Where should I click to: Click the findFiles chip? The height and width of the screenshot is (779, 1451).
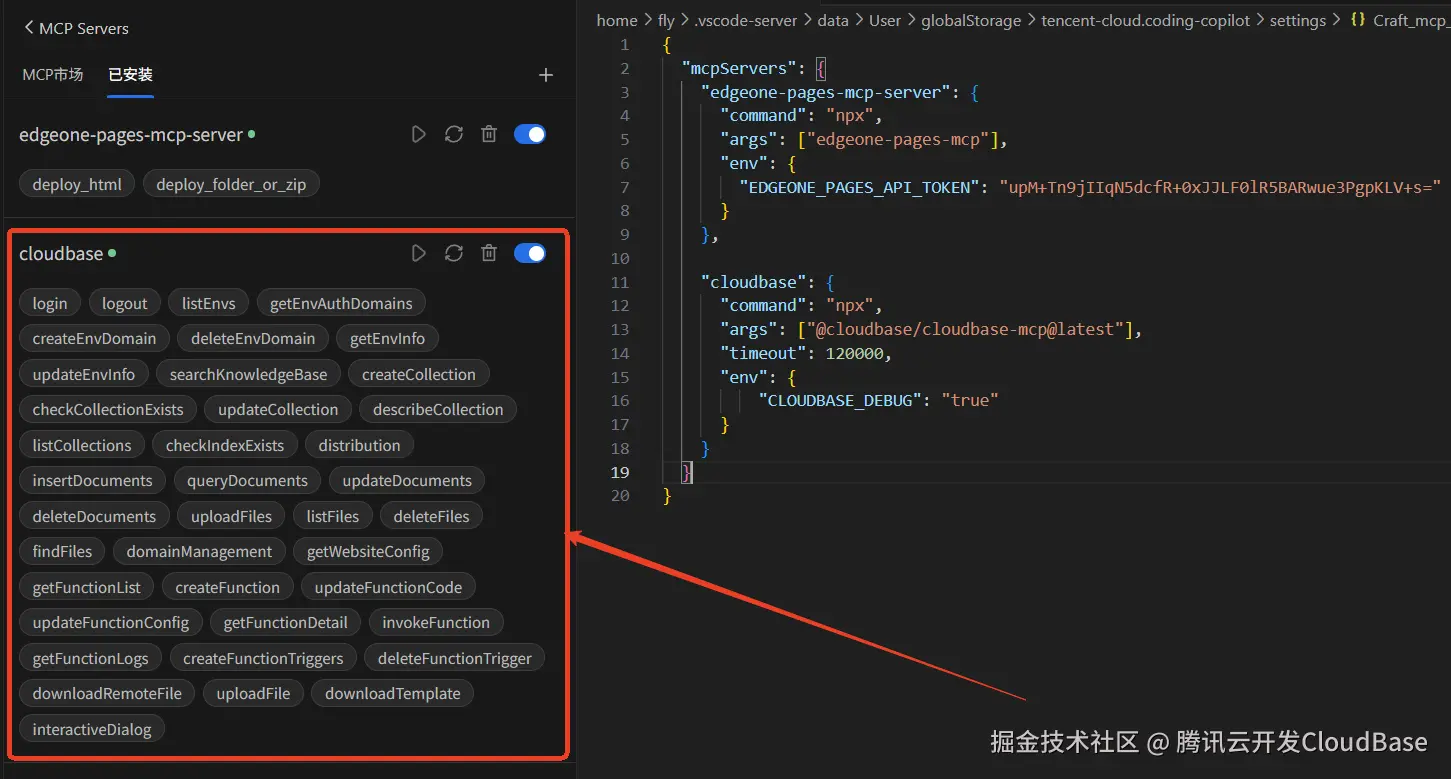[x=62, y=551]
